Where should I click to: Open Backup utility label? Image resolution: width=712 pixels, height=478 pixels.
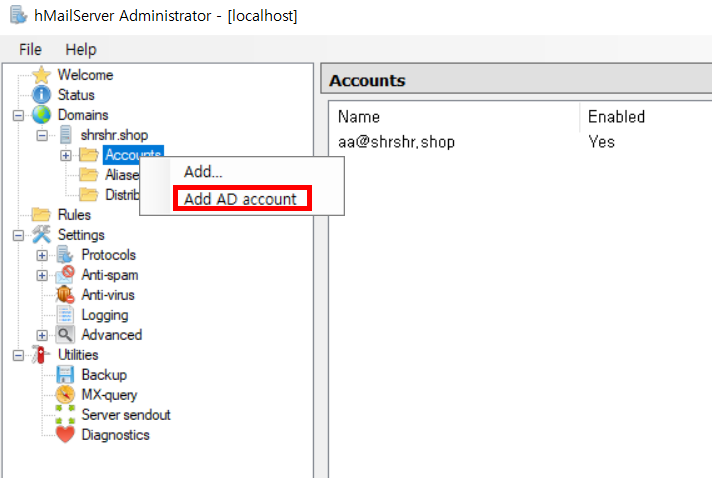click(104, 375)
